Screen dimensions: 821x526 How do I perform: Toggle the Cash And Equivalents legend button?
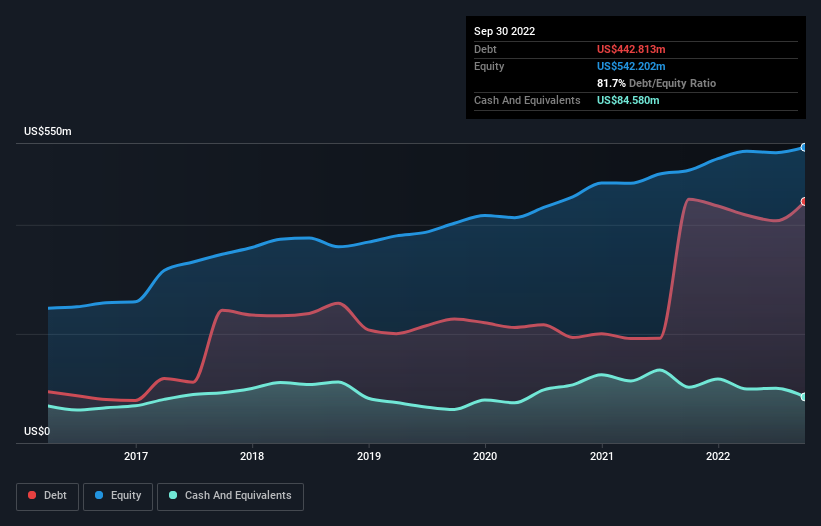(230, 496)
